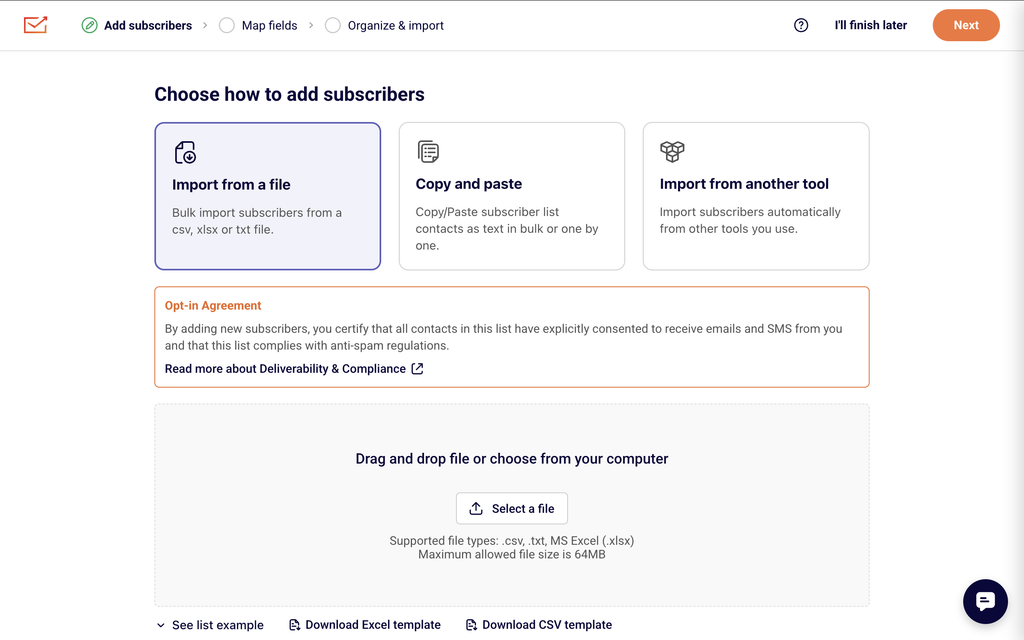
Task: Click the Drag and drop file text
Action: [512, 459]
